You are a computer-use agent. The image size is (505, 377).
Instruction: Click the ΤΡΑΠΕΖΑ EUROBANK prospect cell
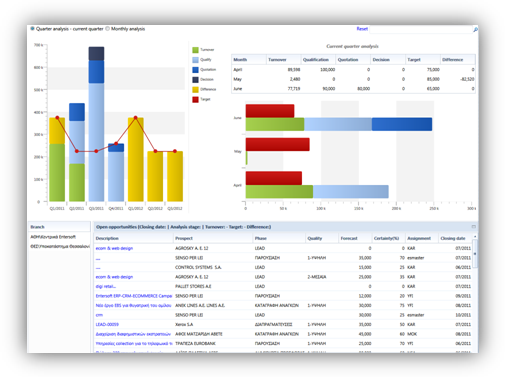(195, 343)
